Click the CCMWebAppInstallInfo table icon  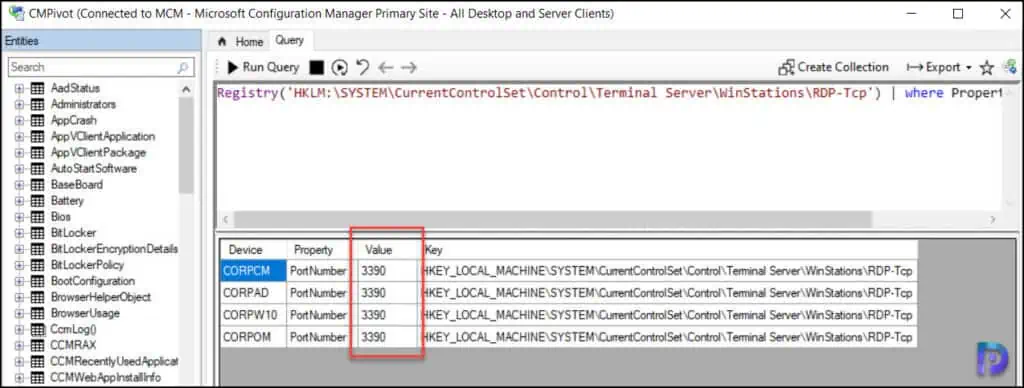(37, 377)
